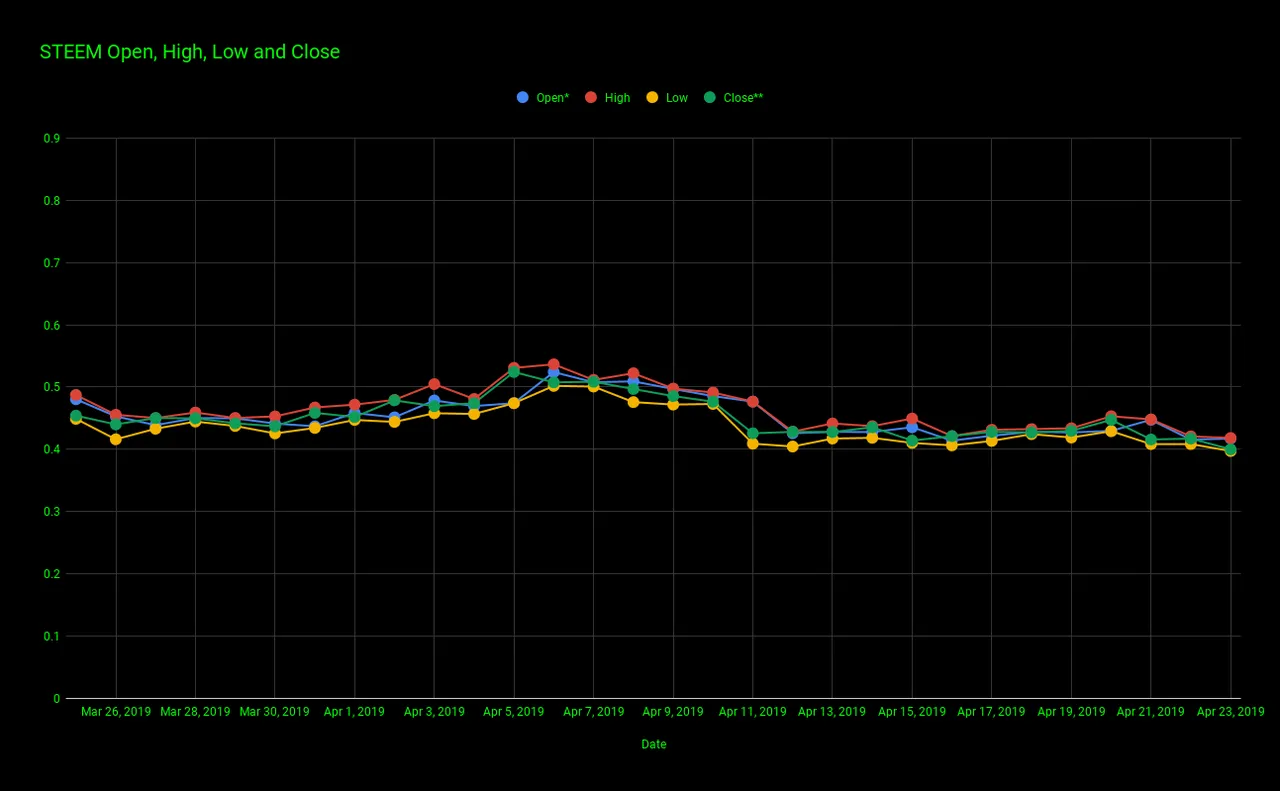Click the blue Open data point on Apr 2
This screenshot has width=1280, height=791.
tap(394, 417)
